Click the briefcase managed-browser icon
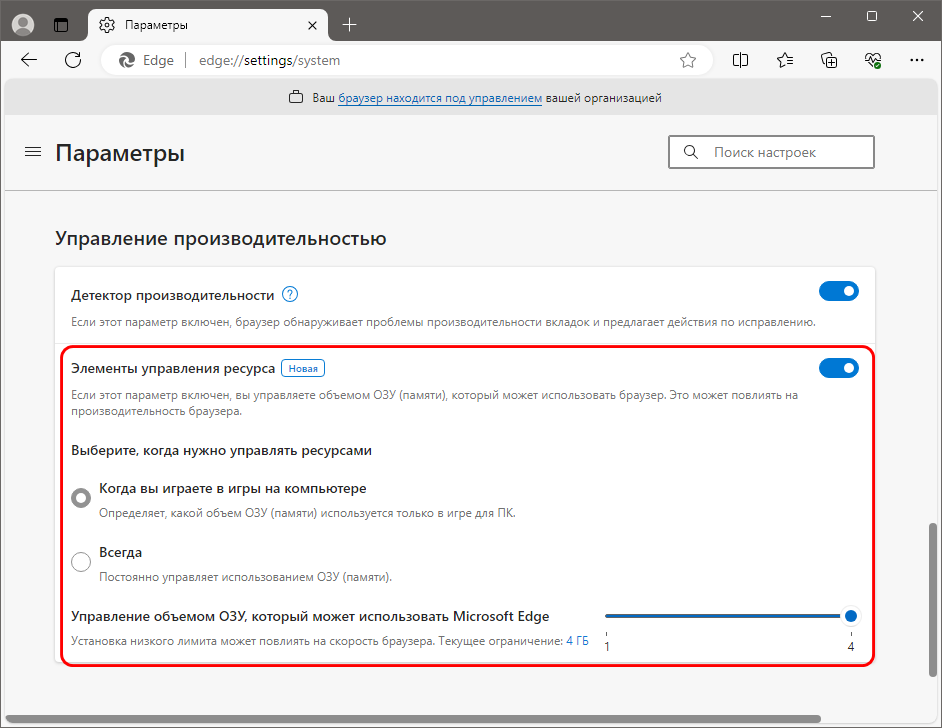The height and width of the screenshot is (728, 942). (x=296, y=97)
